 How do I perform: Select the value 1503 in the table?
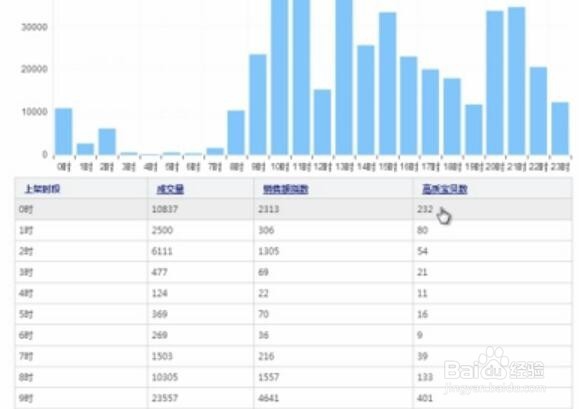162,356
